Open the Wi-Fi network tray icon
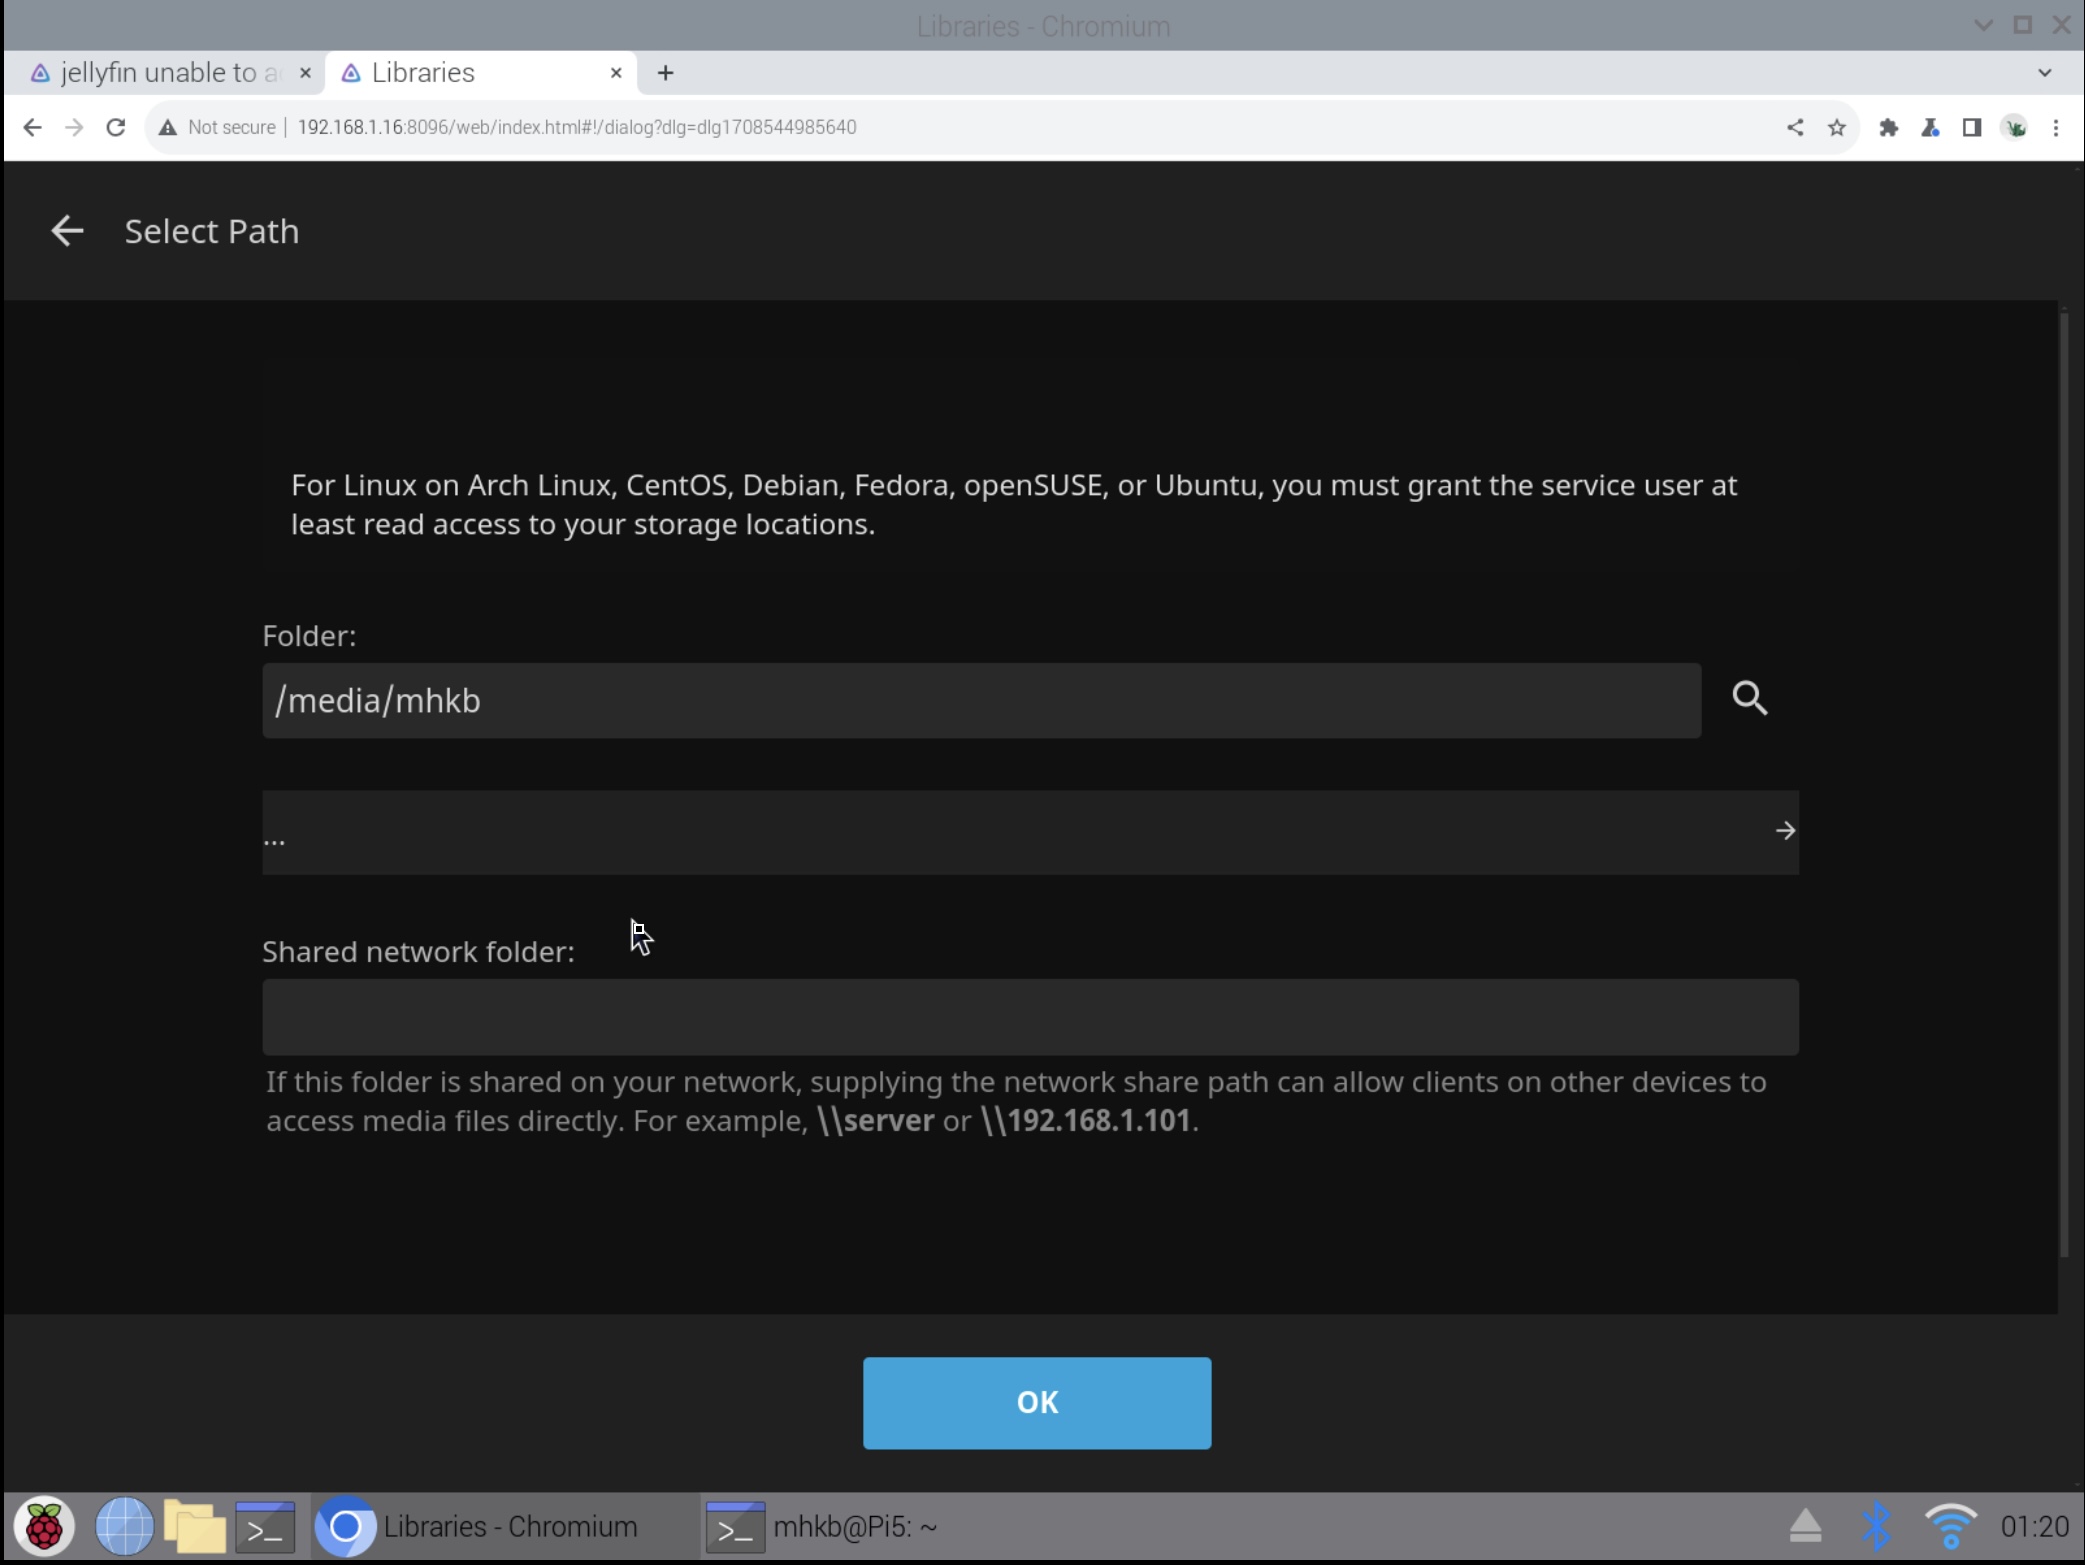Viewport: 2085px width, 1565px height. tap(1950, 1526)
